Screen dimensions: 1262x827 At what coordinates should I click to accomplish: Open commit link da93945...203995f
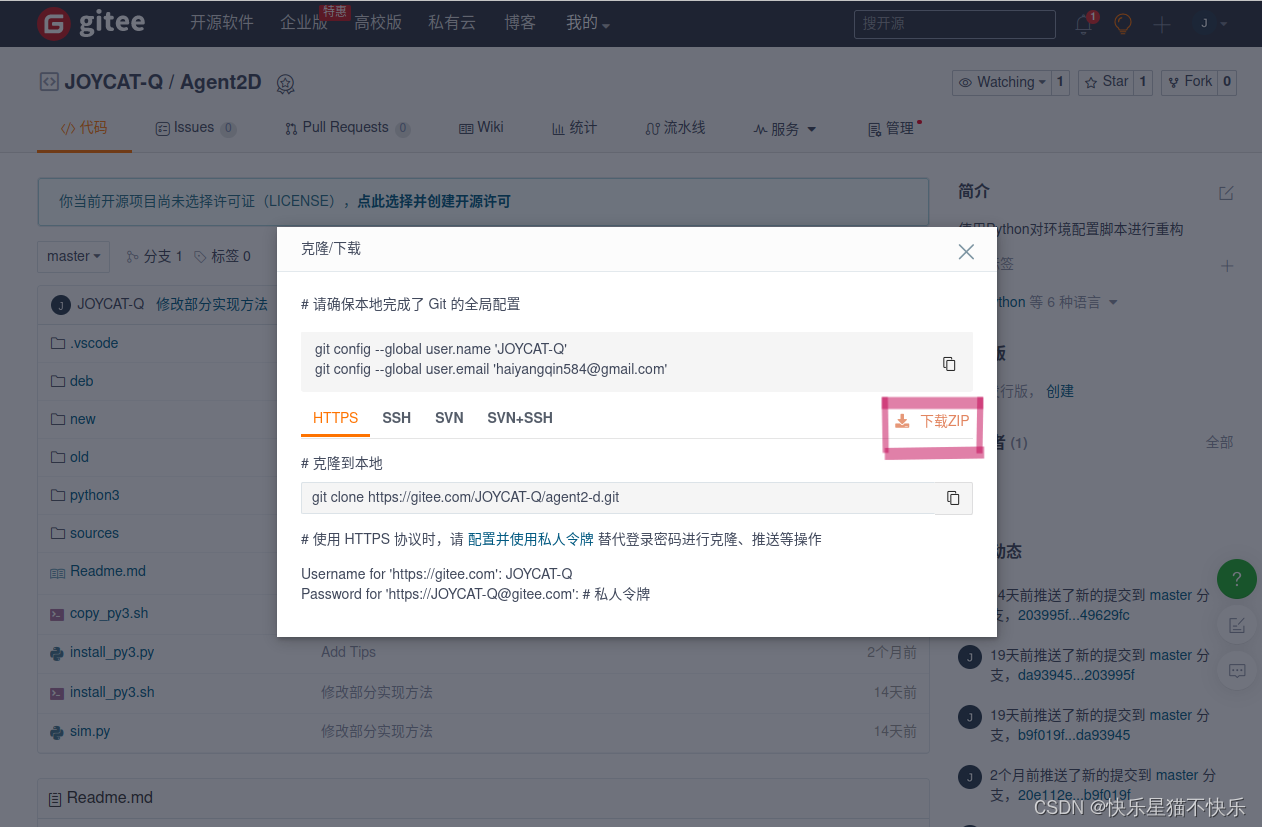pyautogui.click(x=1076, y=675)
